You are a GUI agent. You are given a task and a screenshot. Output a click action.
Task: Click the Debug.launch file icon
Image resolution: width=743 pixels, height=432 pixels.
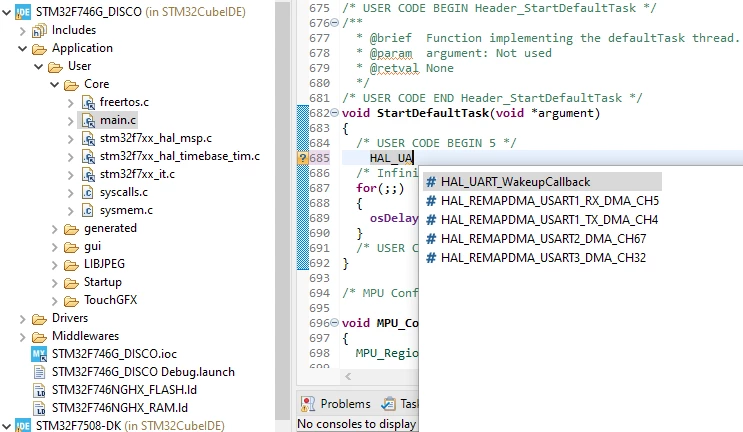(39, 372)
